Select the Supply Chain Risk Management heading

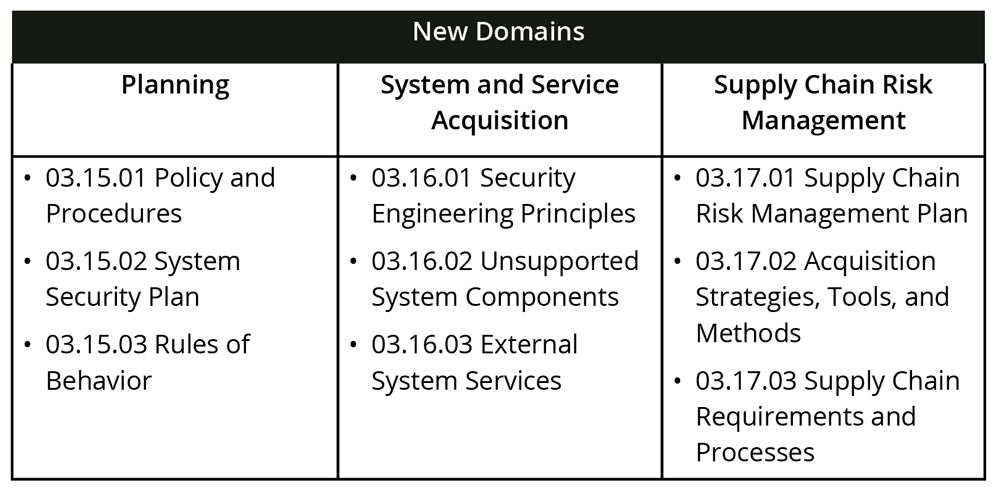823,103
